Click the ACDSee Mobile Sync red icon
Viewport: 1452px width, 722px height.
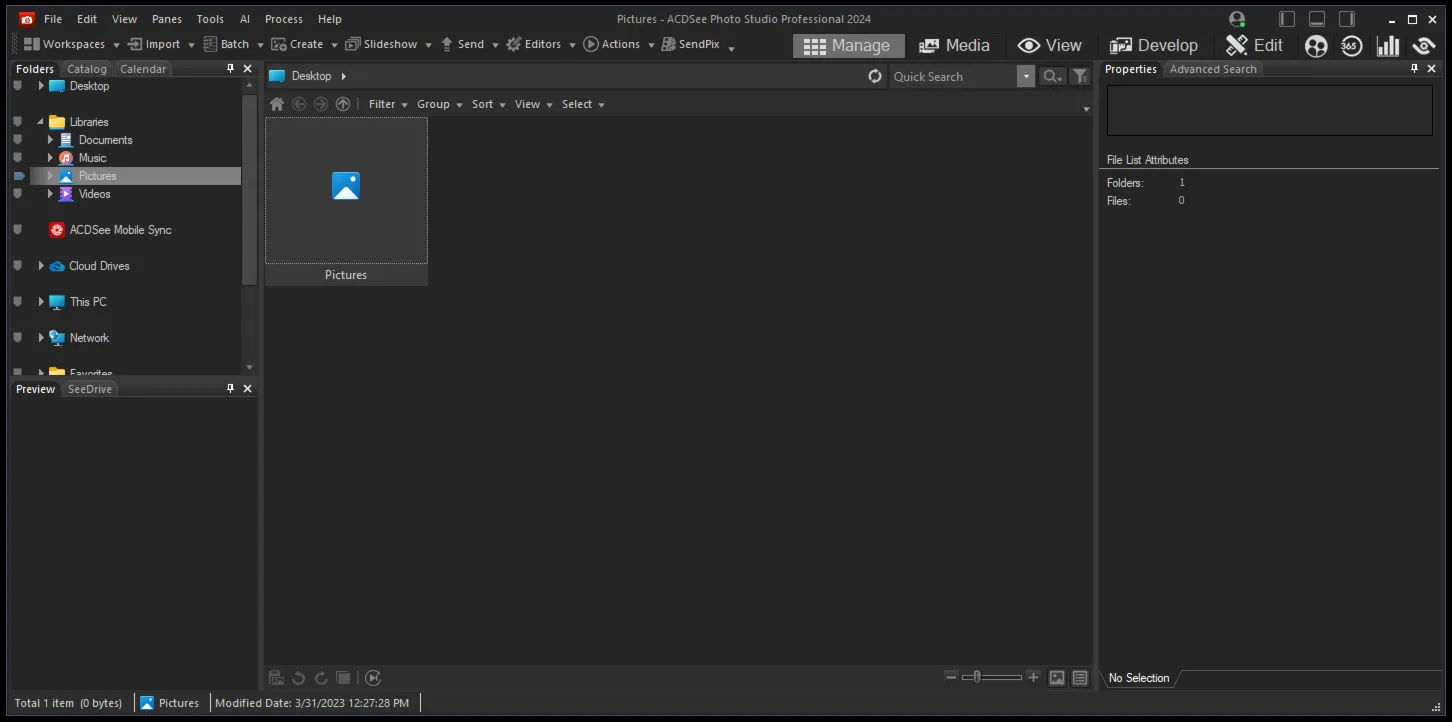(57, 230)
